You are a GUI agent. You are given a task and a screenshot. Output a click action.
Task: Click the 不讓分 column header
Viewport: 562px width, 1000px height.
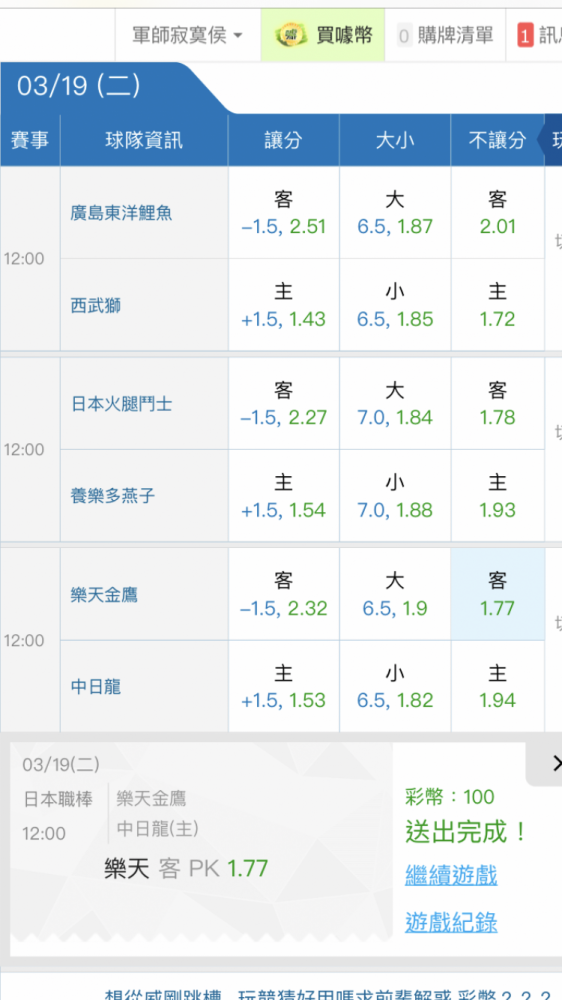click(498, 140)
